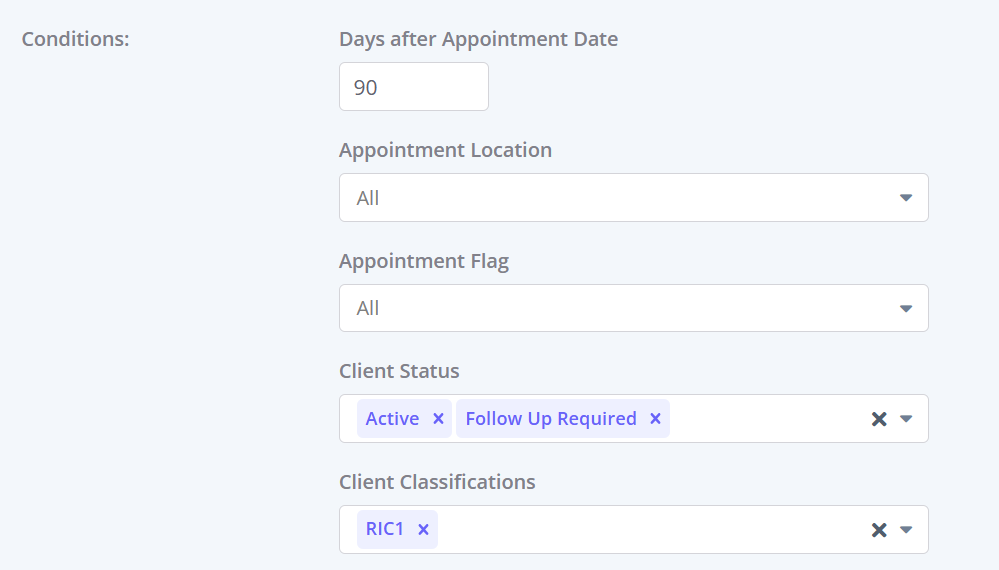Expand the Appointment Location dropdown arrow
Viewport: 999px width, 570px height.
905,198
